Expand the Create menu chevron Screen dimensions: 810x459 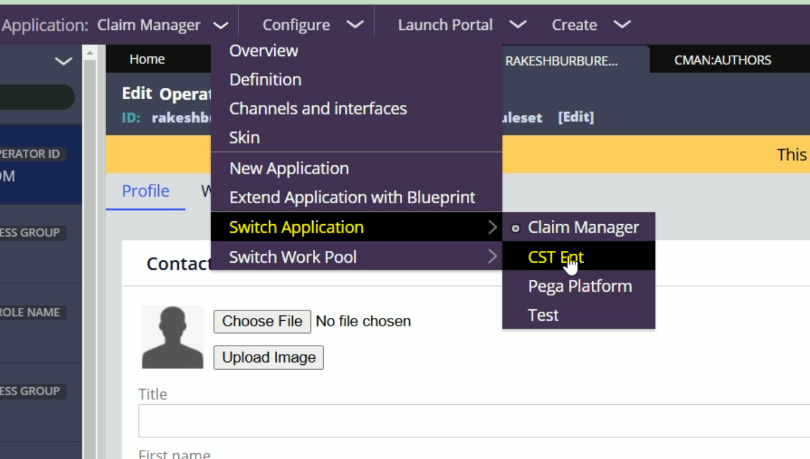click(x=622, y=24)
